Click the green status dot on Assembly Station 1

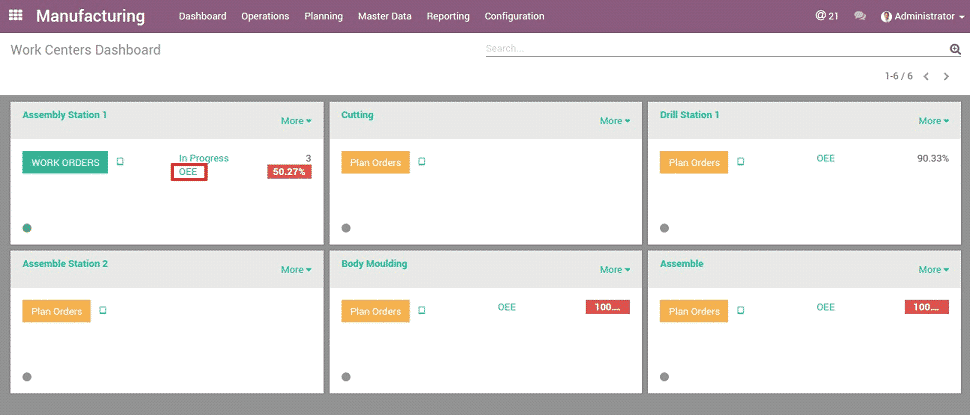(x=27, y=228)
